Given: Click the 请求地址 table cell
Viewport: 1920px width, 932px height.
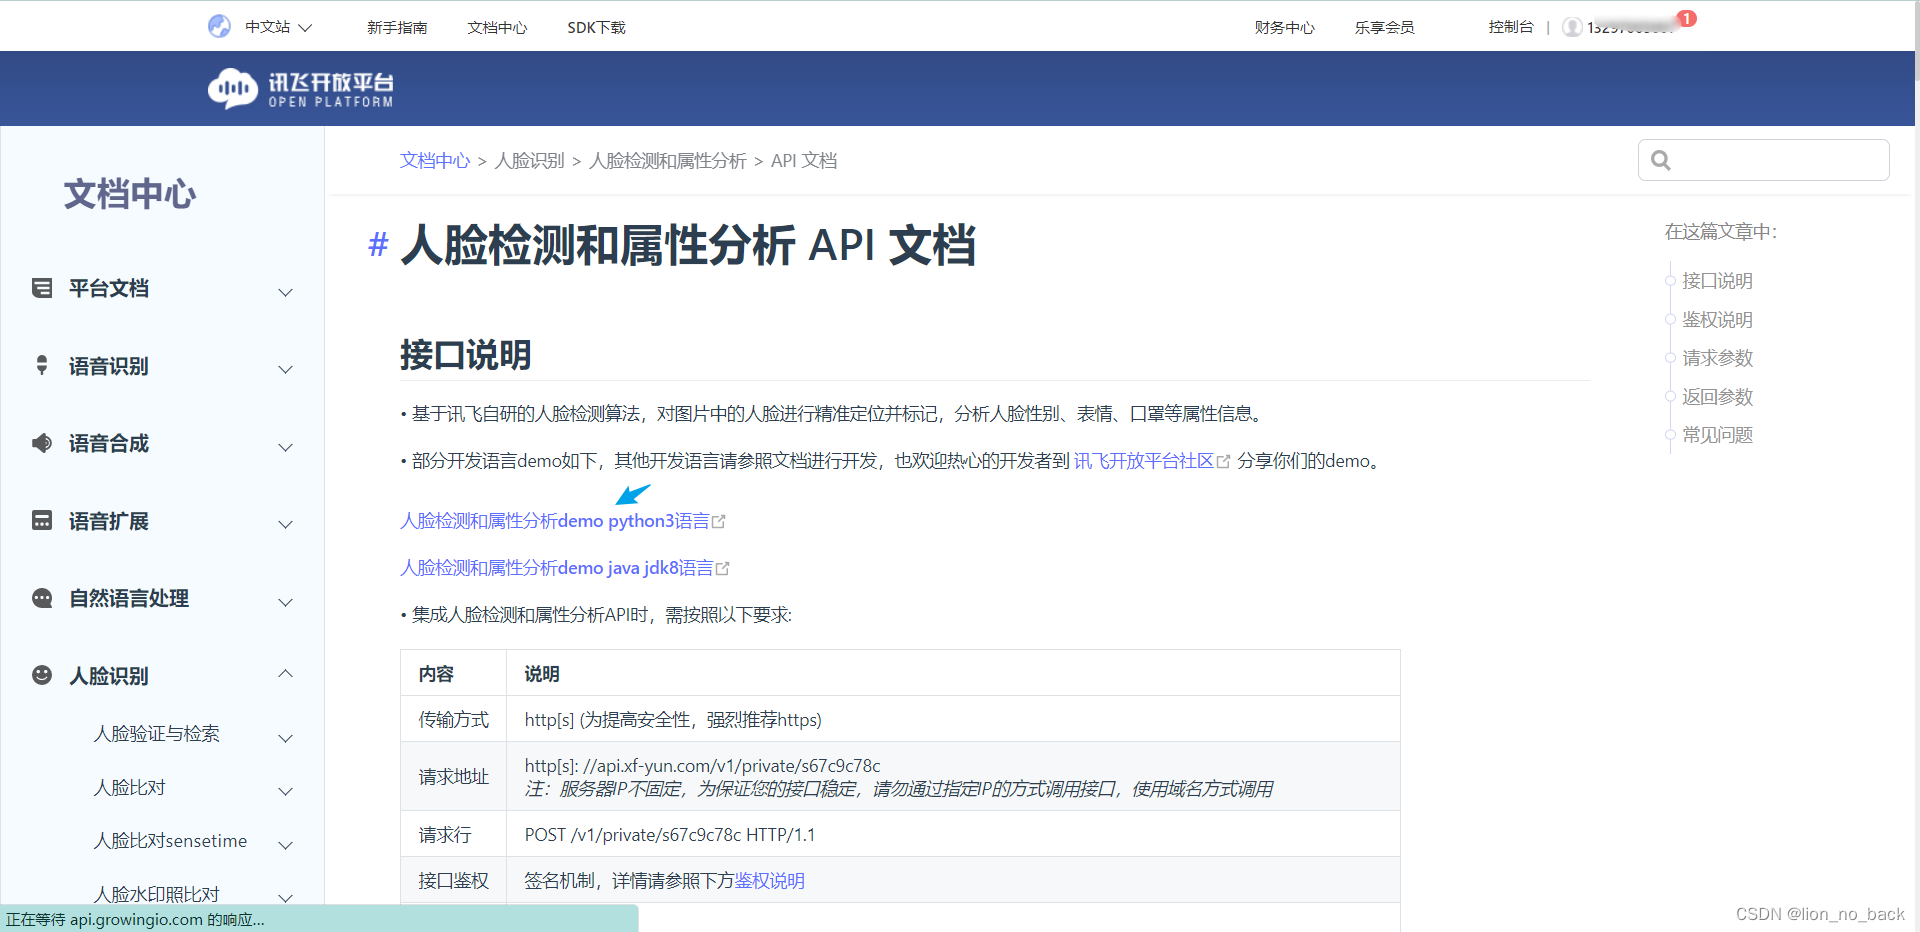Looking at the screenshot, I should (453, 777).
